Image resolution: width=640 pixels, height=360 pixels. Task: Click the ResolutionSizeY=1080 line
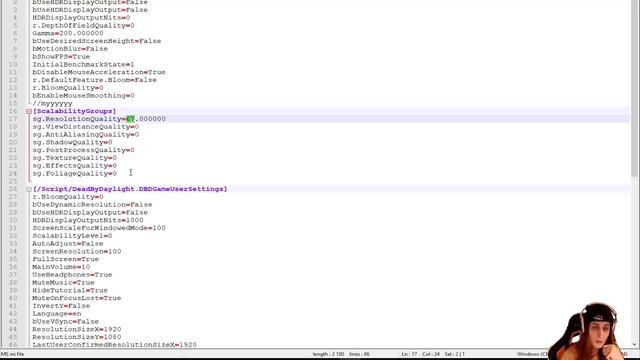(77, 337)
